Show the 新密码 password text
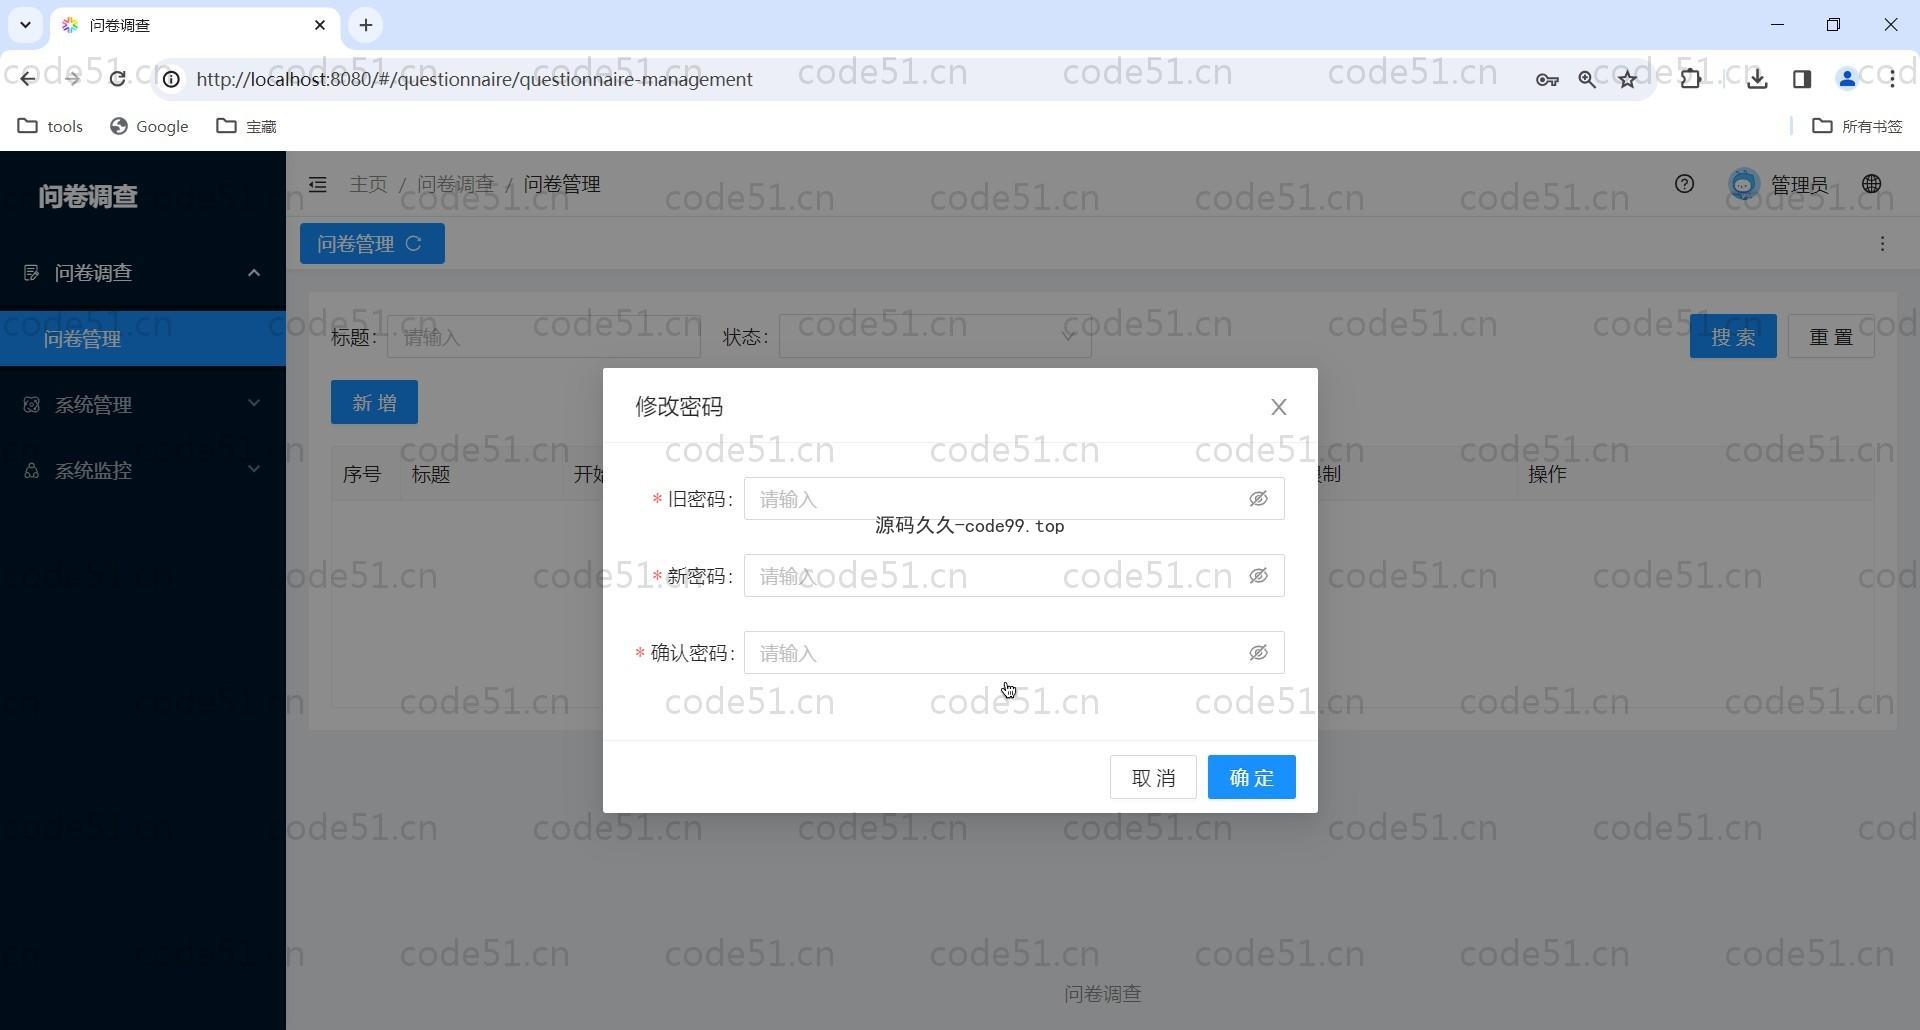1920x1030 pixels. point(1258,576)
